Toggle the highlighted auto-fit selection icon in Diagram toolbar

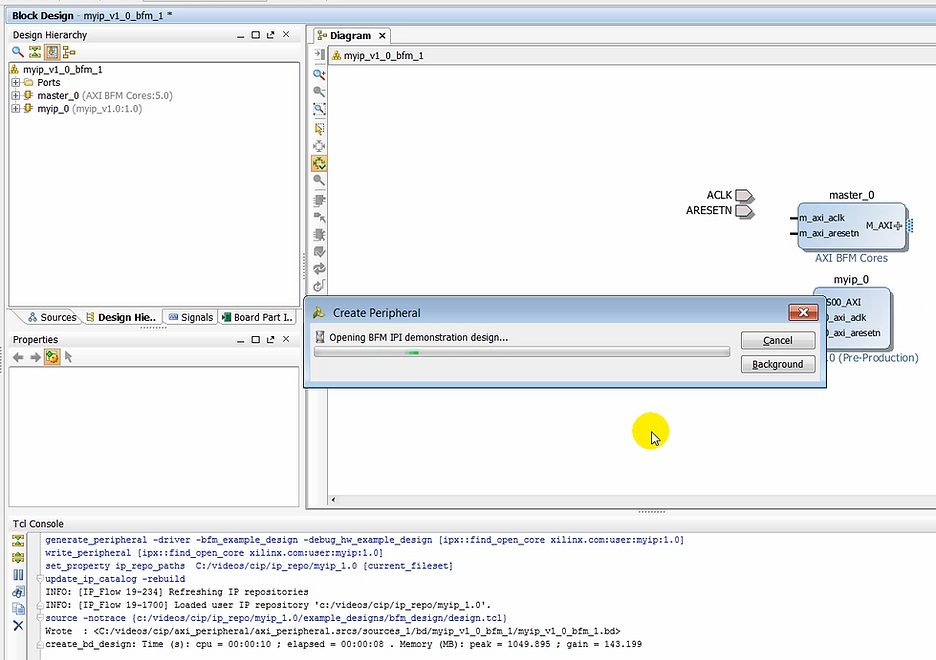click(x=320, y=163)
